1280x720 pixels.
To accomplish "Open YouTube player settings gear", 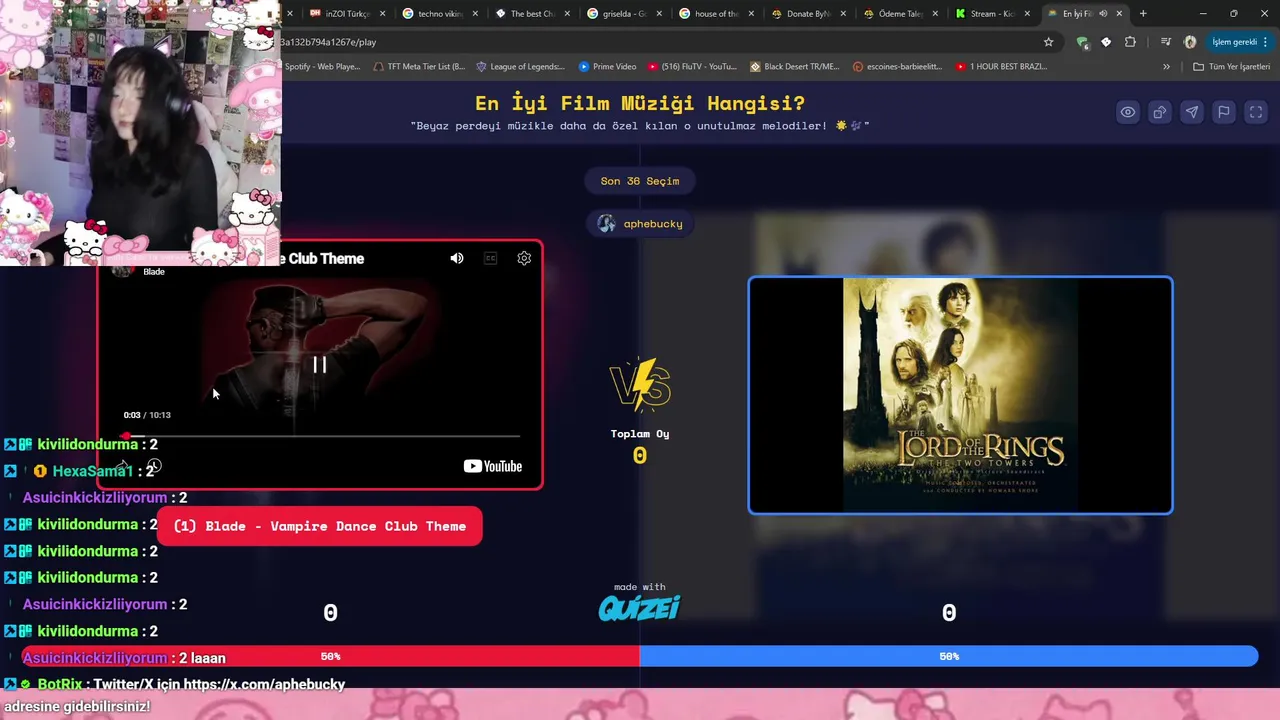I will coord(524,258).
